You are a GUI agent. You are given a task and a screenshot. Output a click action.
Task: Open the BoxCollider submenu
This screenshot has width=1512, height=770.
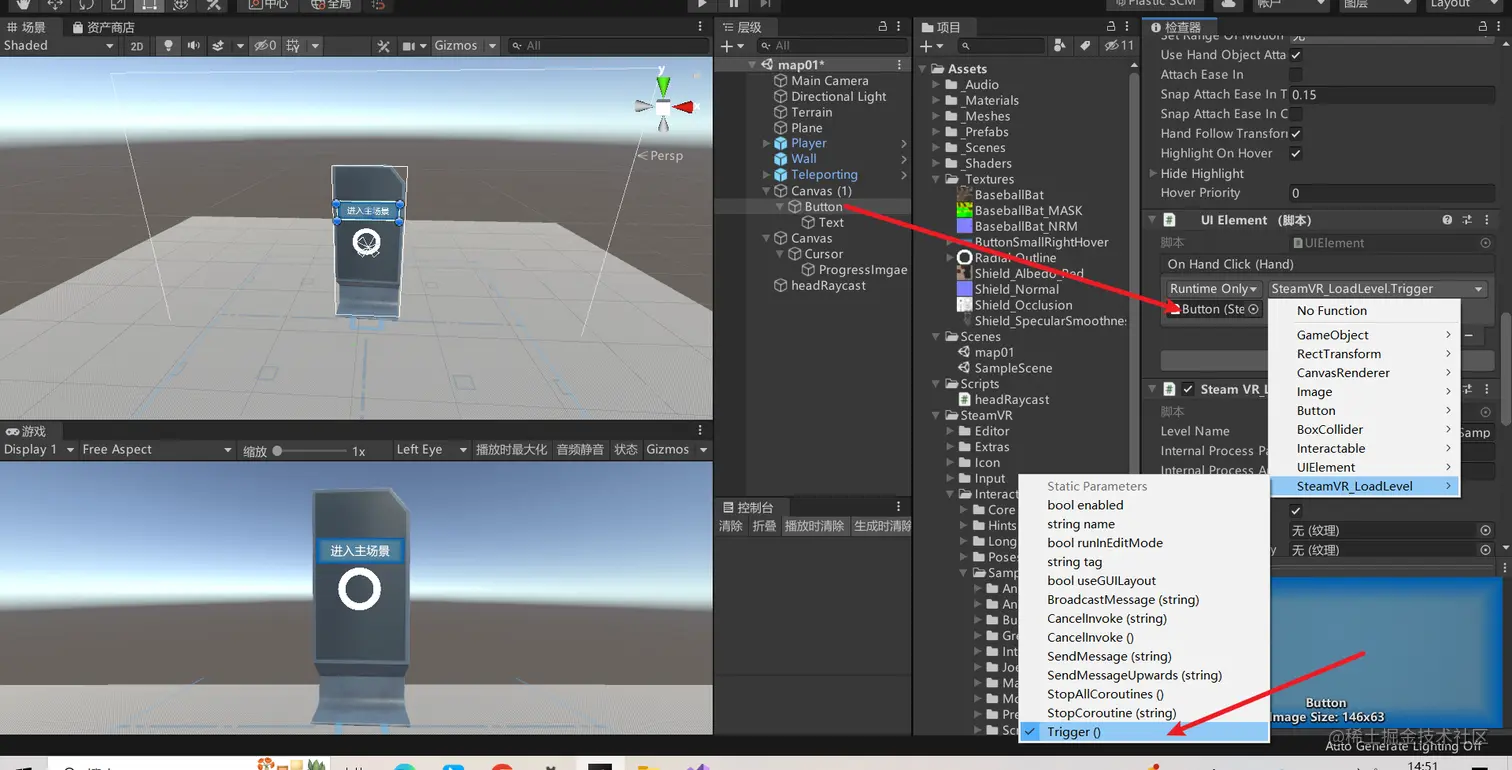1364,430
